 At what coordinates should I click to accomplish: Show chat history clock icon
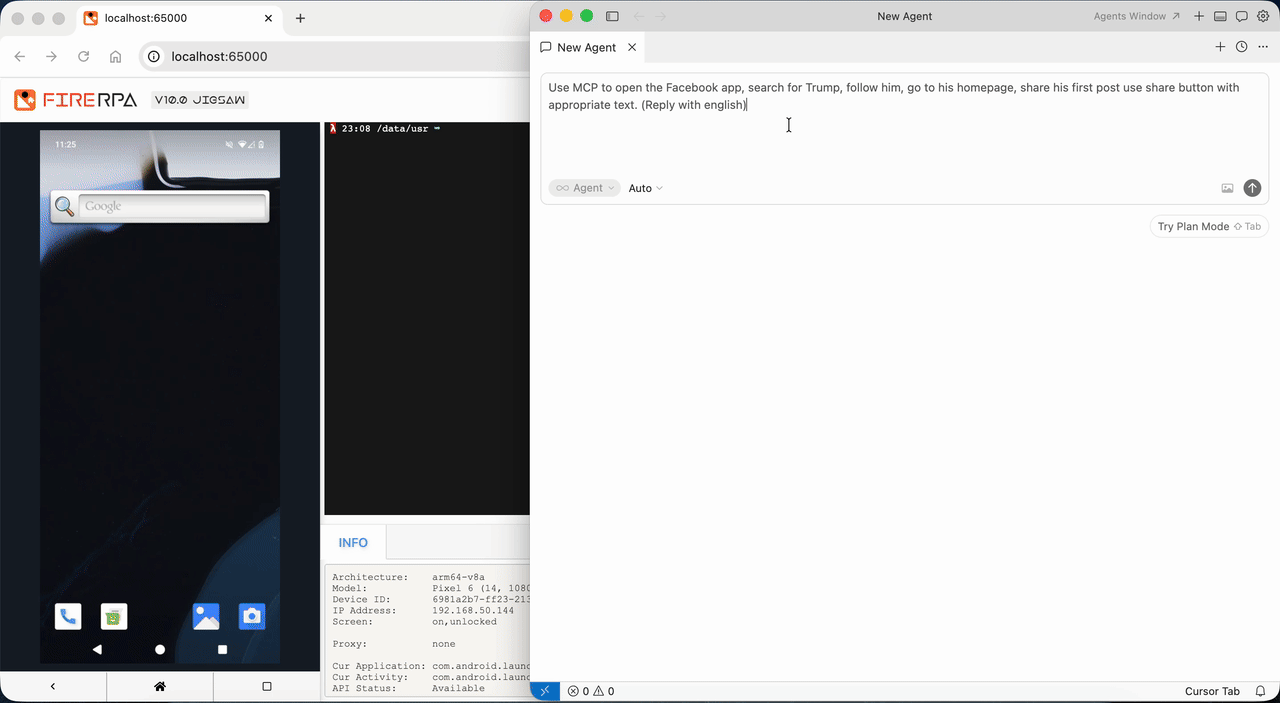click(x=1241, y=47)
